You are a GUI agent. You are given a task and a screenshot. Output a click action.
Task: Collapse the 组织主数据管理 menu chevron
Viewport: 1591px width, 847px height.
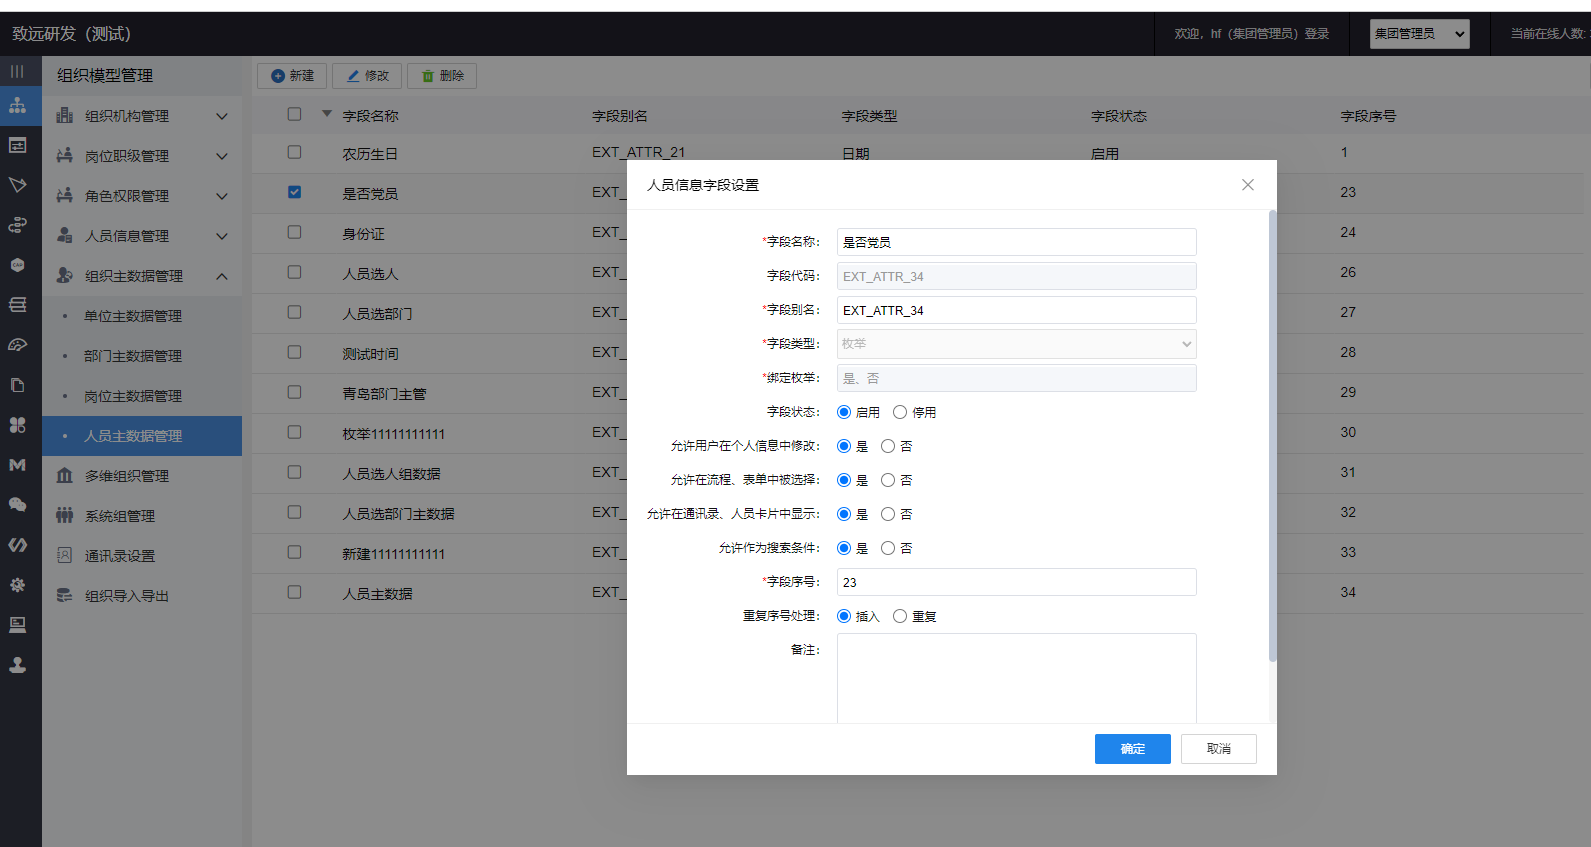[x=222, y=276]
